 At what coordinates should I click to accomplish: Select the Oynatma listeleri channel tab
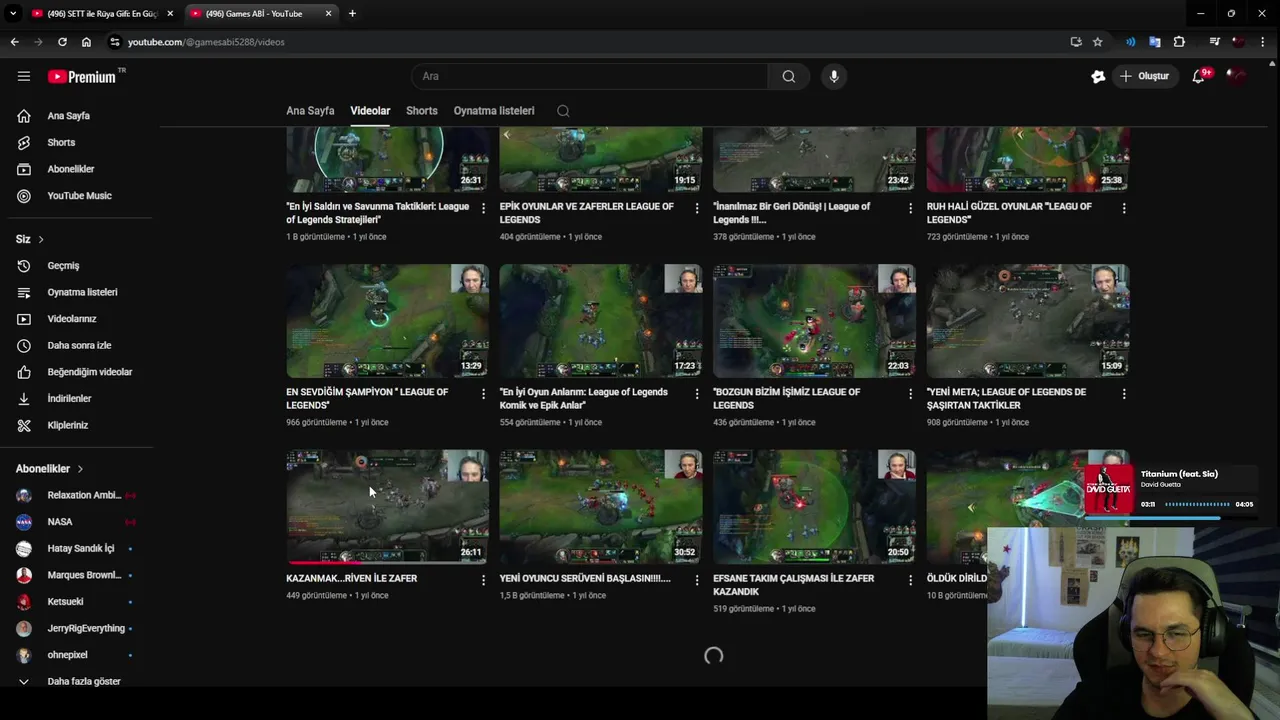click(494, 111)
